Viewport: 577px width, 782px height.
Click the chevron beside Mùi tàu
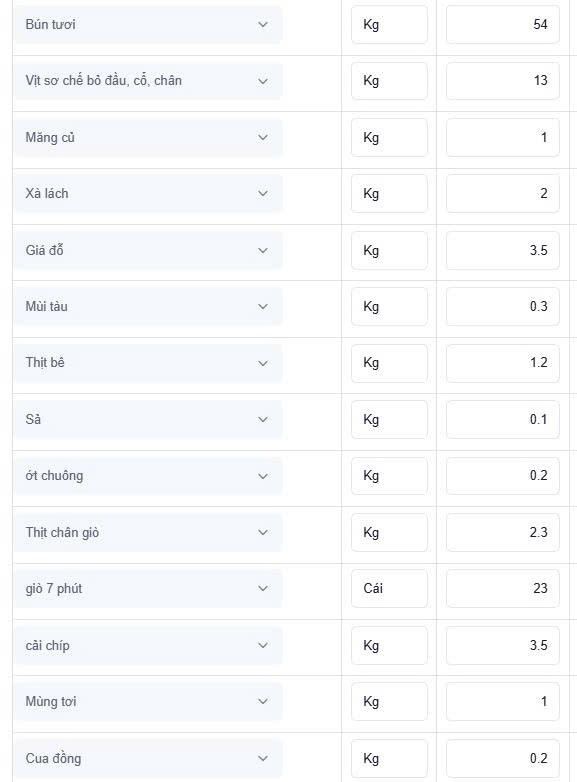tap(263, 307)
